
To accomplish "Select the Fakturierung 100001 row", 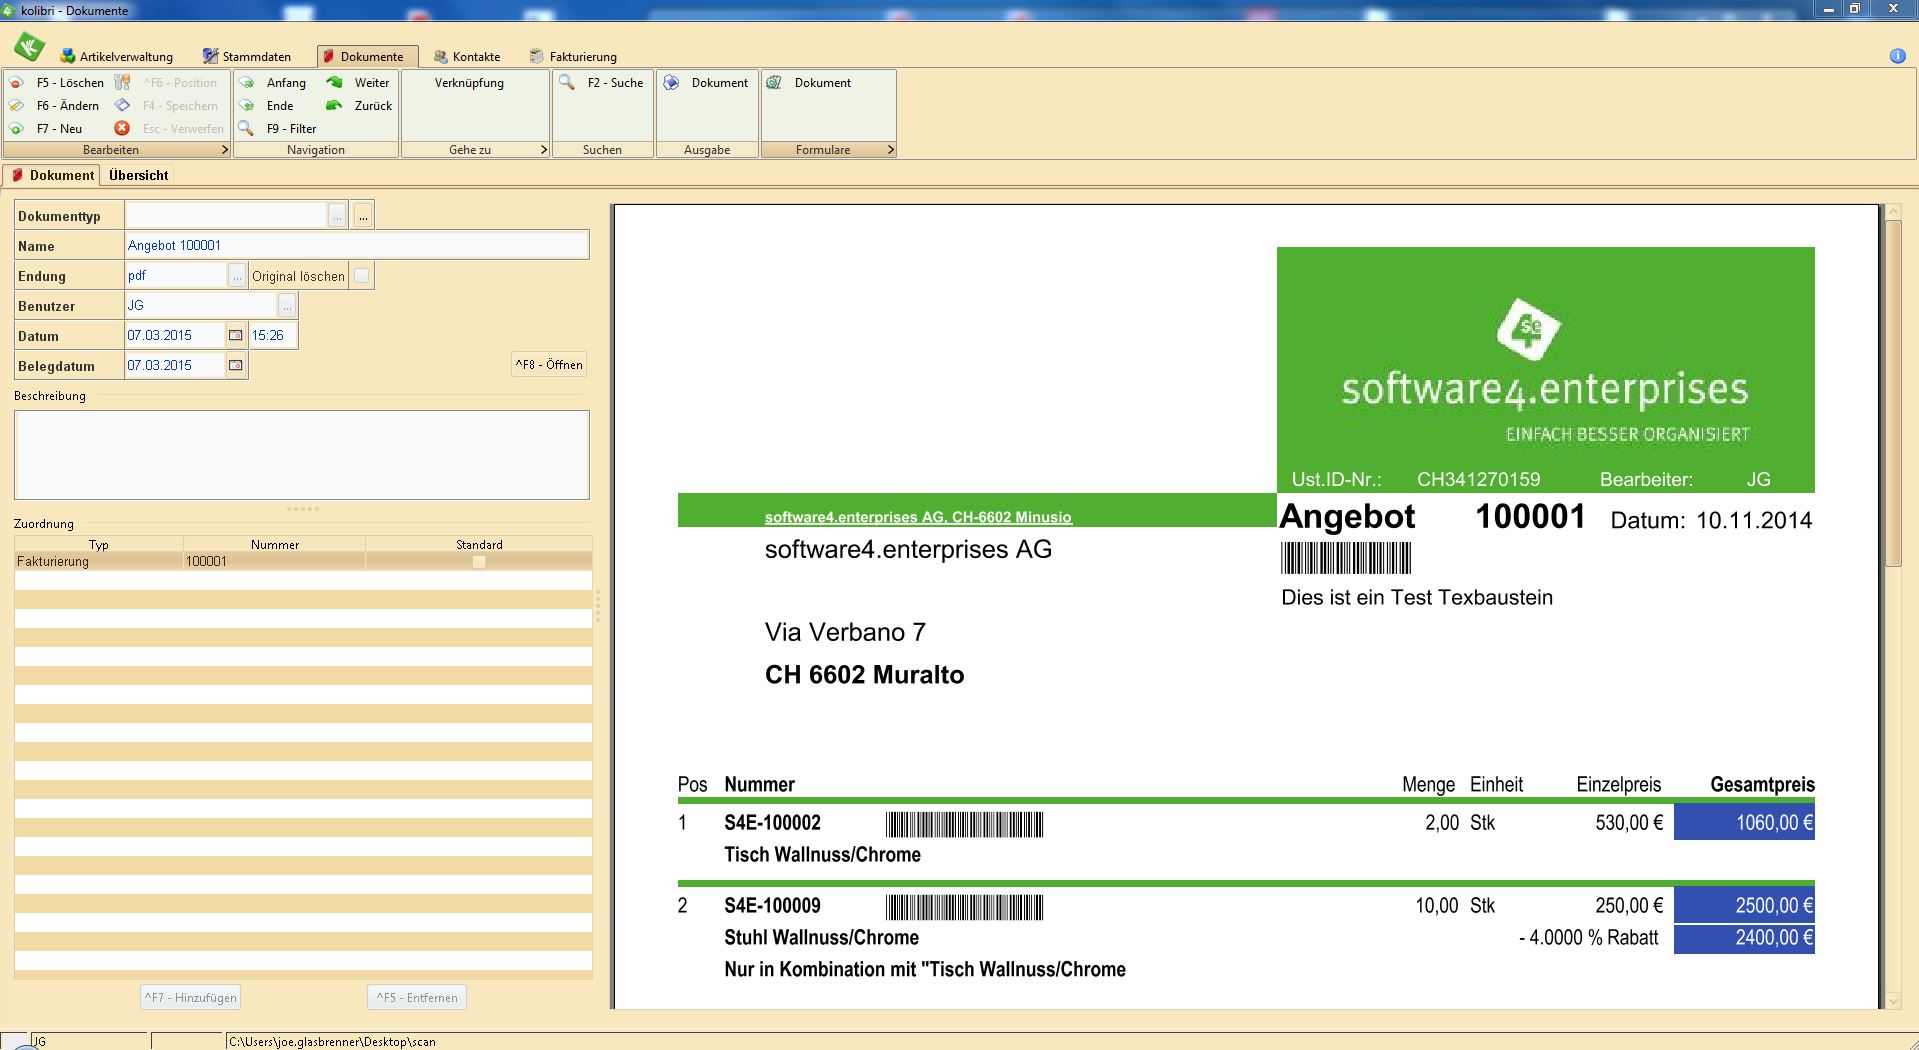I will click(x=303, y=562).
